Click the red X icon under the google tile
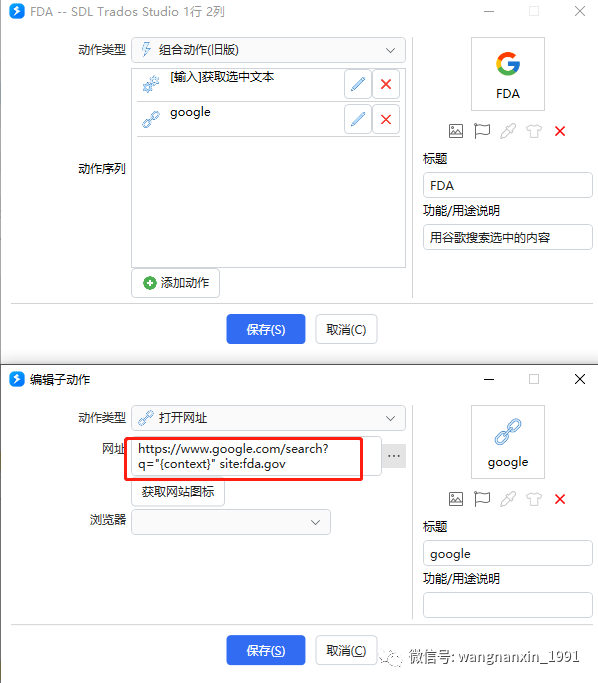 pos(560,499)
